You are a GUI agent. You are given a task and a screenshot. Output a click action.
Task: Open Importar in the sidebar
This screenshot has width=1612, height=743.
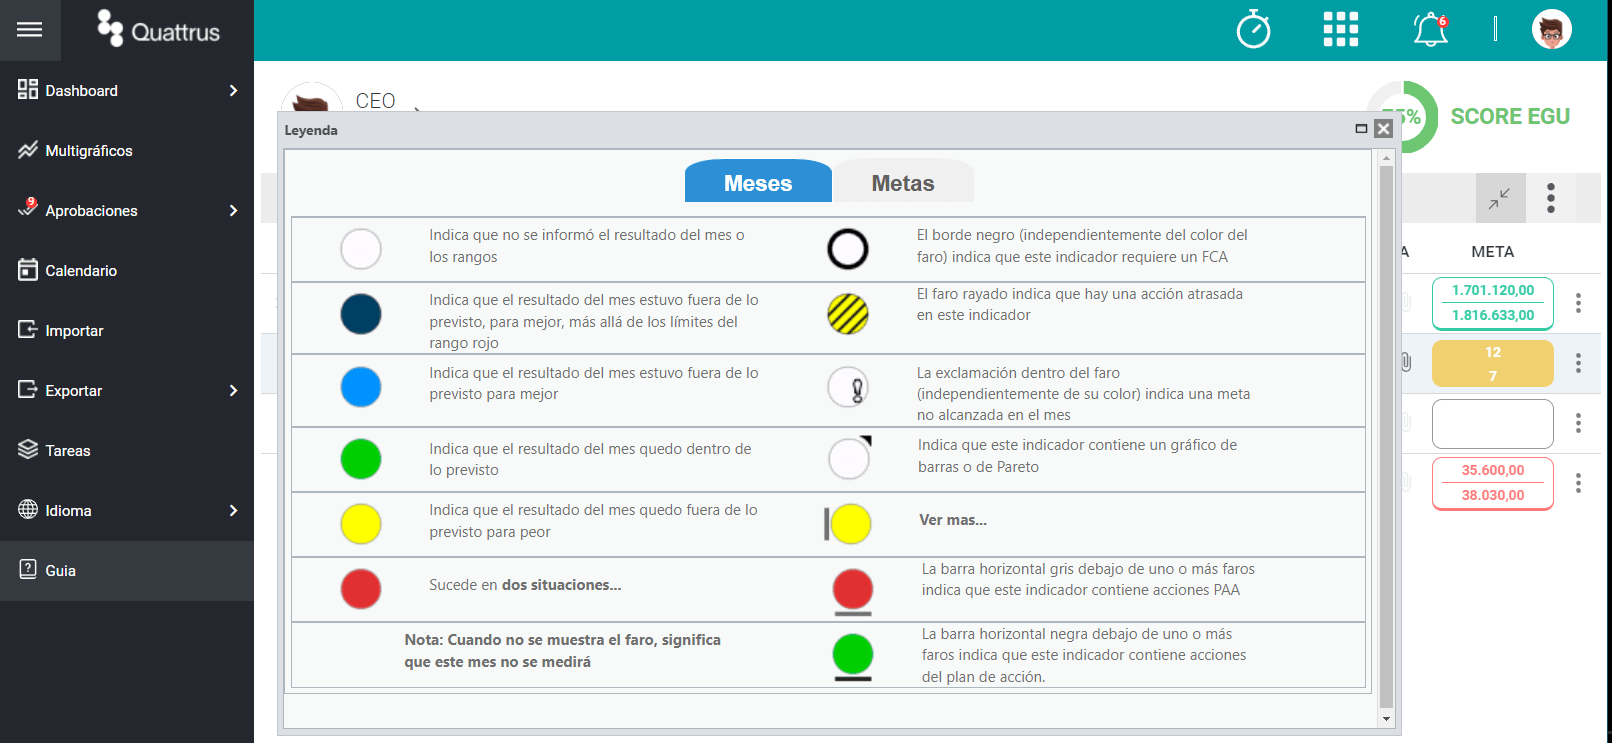[x=127, y=331]
